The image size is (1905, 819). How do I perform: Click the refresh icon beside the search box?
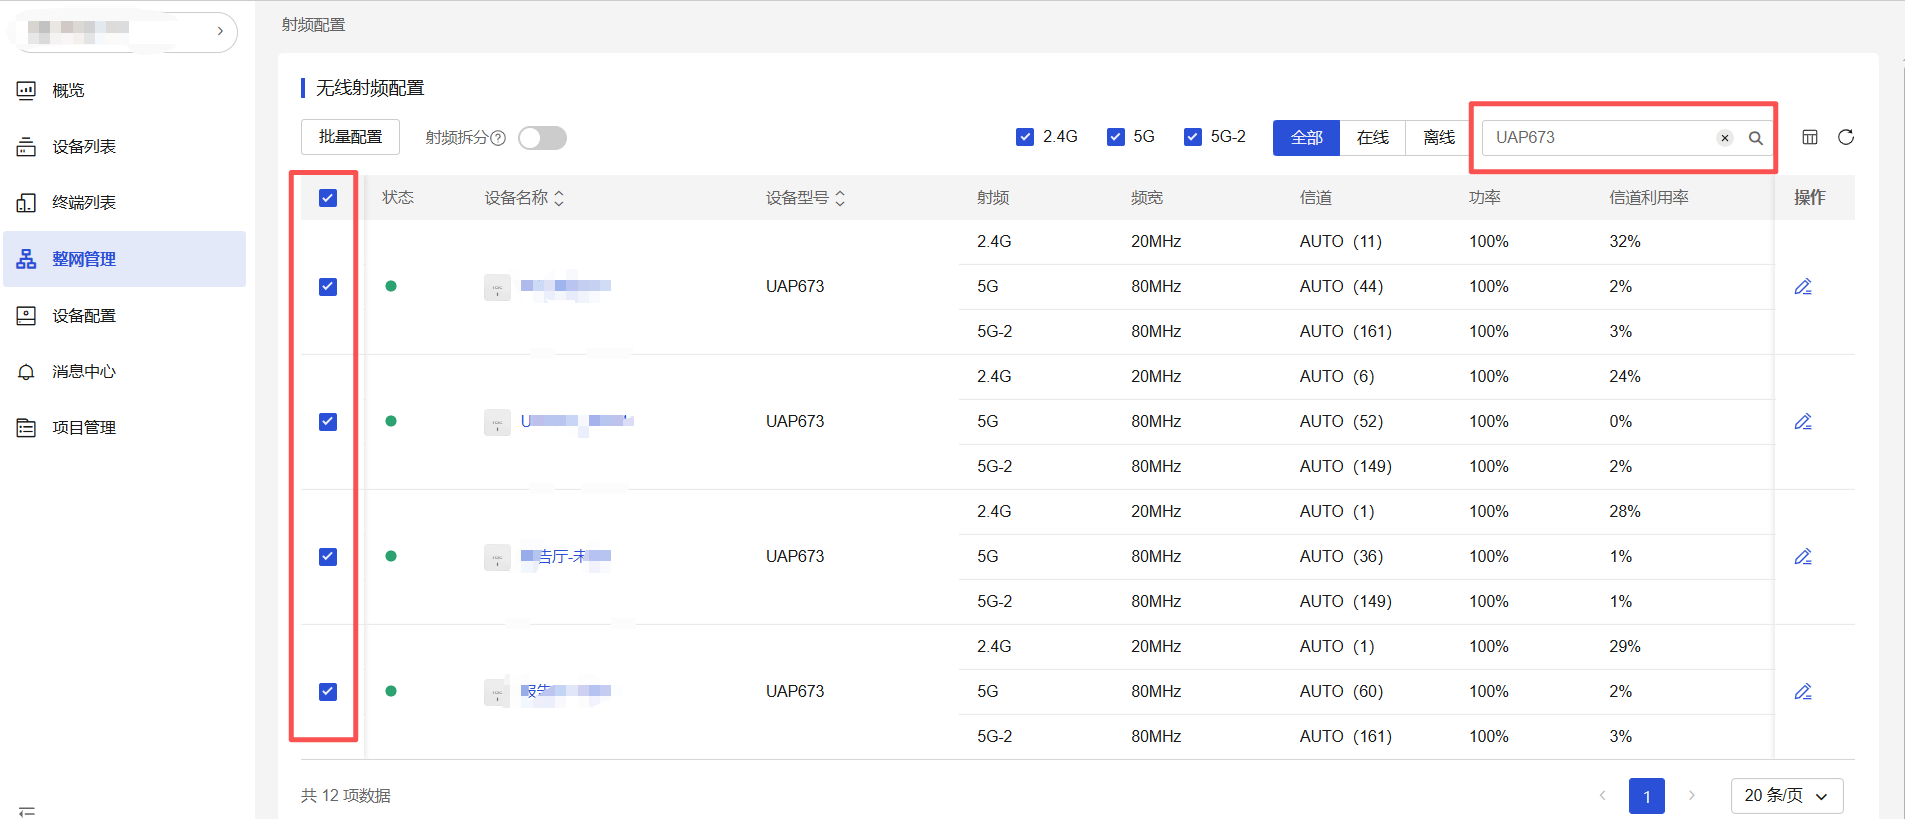tap(1846, 137)
